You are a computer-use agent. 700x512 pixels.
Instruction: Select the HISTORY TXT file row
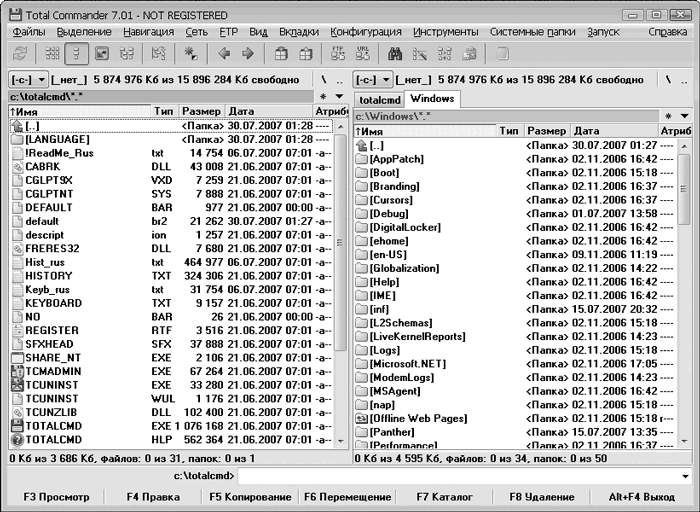tap(171, 276)
